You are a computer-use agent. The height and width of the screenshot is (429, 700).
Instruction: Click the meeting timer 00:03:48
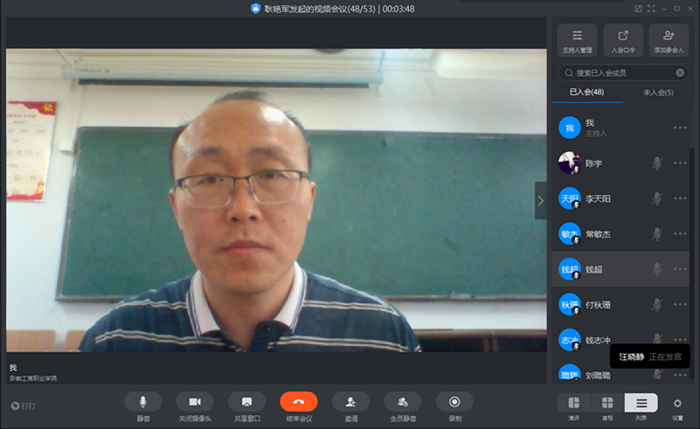398,9
